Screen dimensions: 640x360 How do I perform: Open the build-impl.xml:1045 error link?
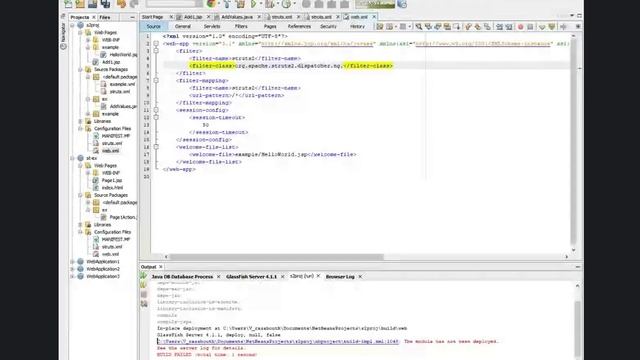click(x=278, y=341)
